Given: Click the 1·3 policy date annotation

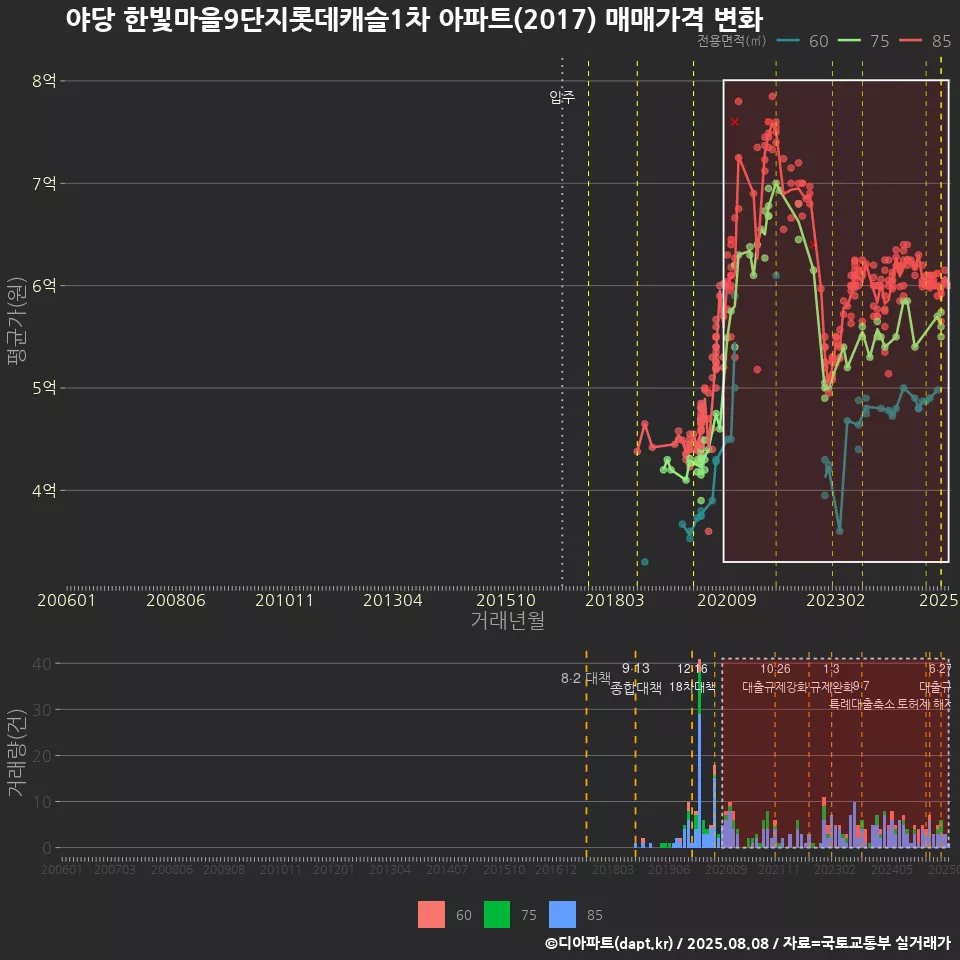Looking at the screenshot, I should pos(831,669).
